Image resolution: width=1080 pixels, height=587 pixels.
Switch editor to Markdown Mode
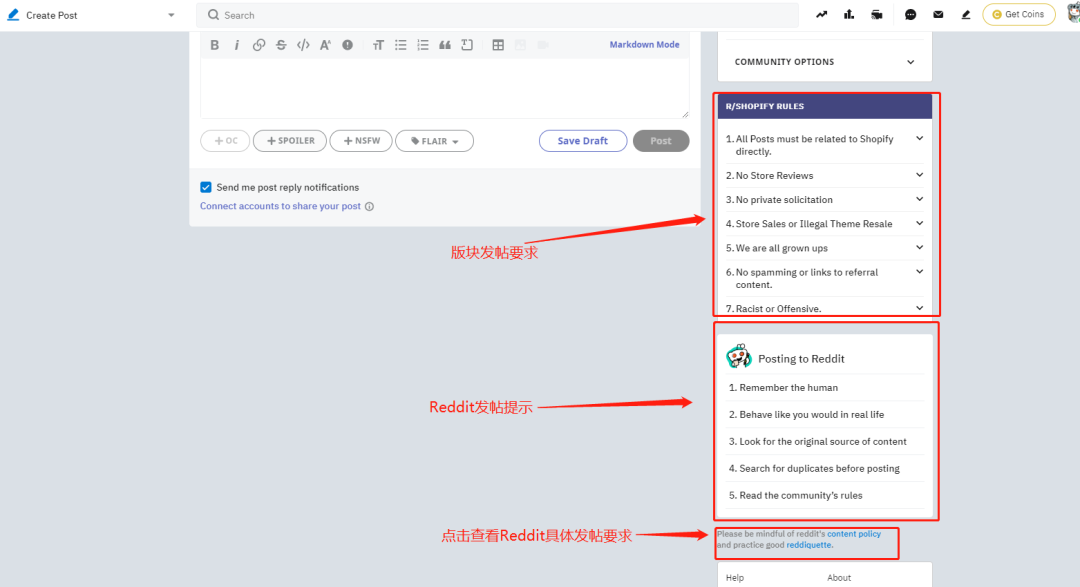point(644,45)
